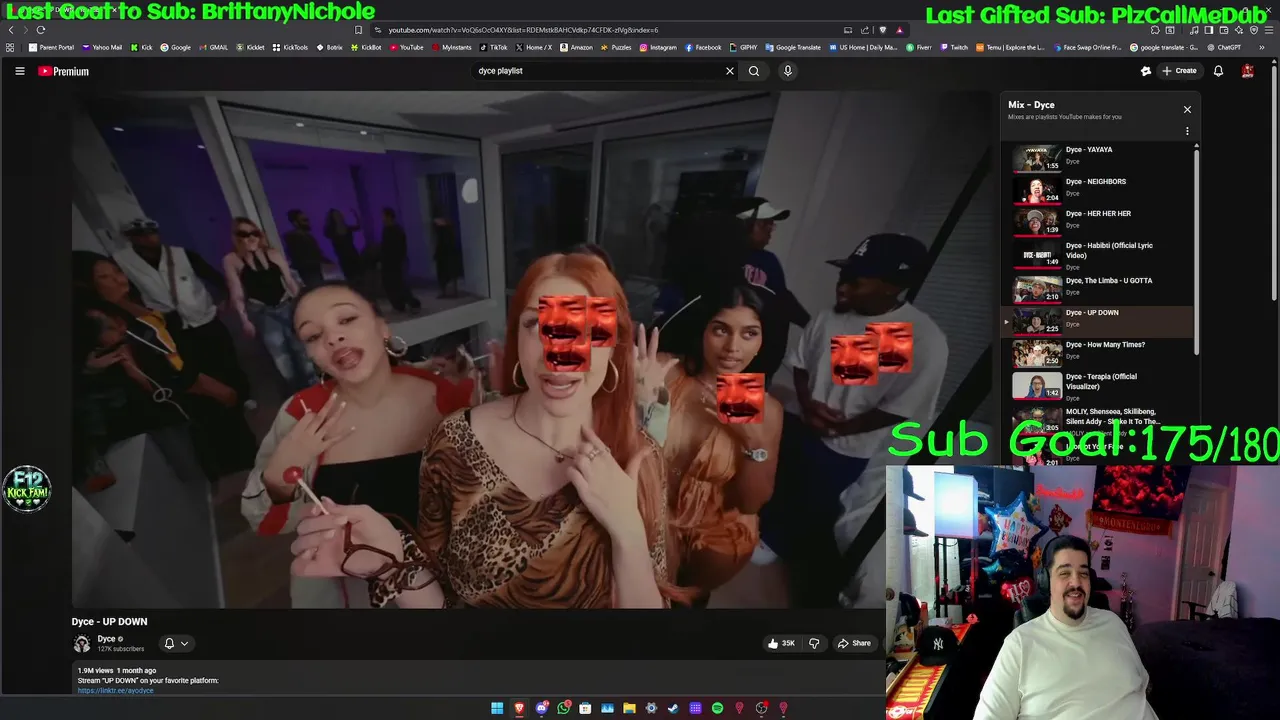
Task: Open the Fiverr bookmark
Action: (x=919, y=47)
